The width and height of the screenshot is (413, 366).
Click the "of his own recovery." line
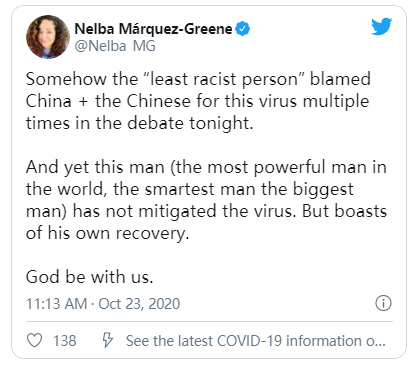107,233
